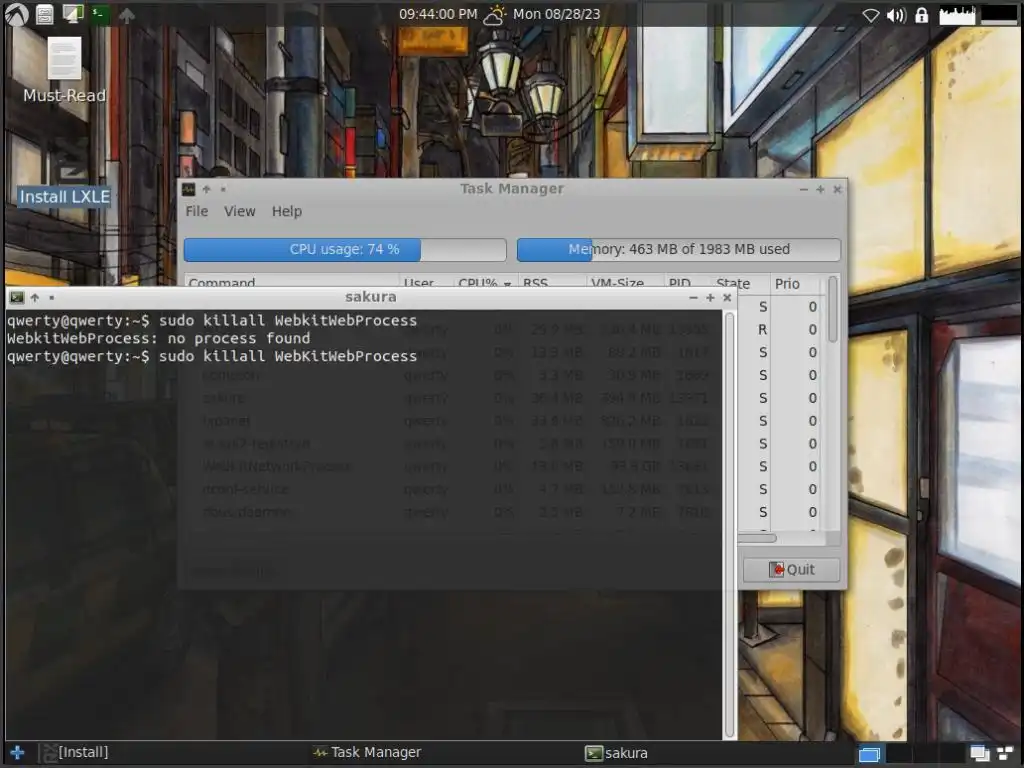Image resolution: width=1024 pixels, height=768 pixels.
Task: Maximize the Task Manager window
Action: 820,189
